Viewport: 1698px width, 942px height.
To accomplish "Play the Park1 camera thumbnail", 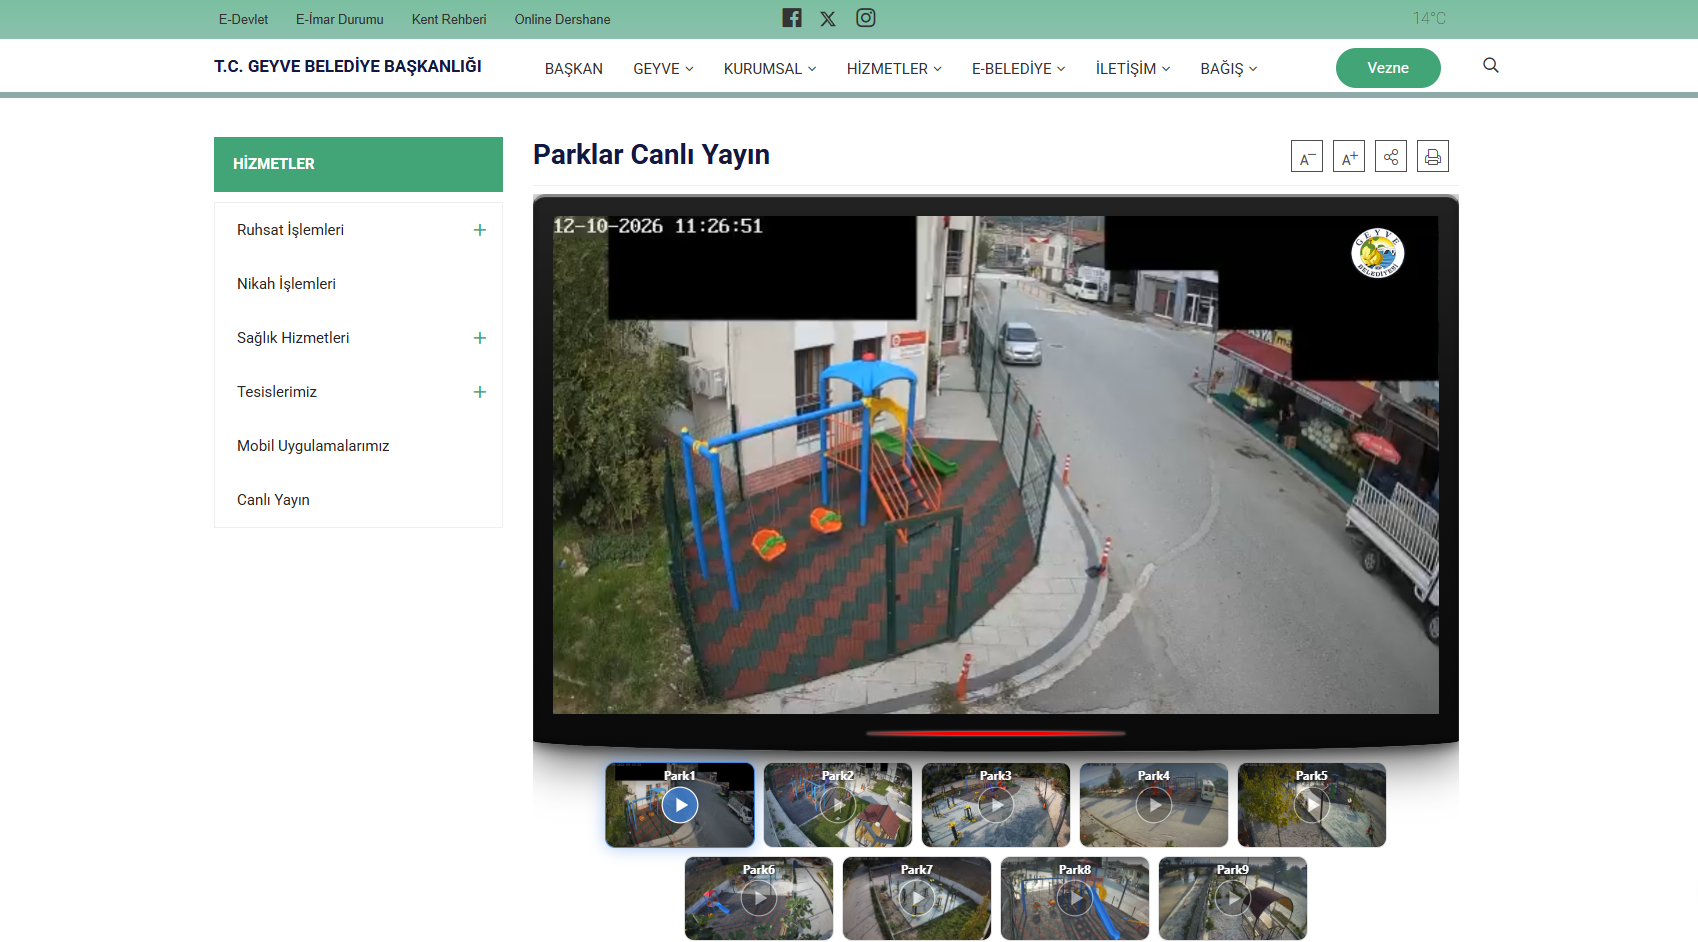I will (680, 805).
